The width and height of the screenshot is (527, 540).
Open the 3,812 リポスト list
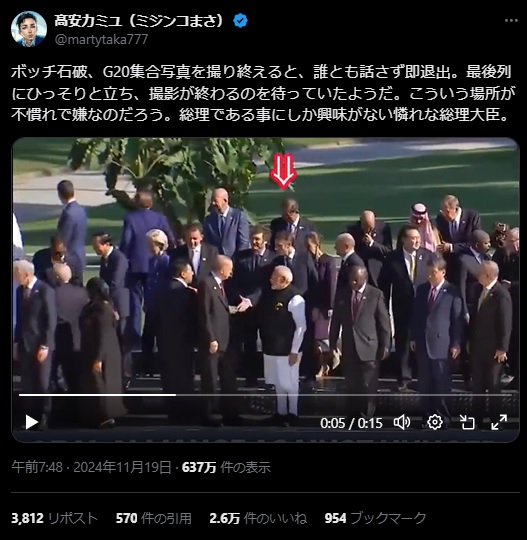click(54, 518)
